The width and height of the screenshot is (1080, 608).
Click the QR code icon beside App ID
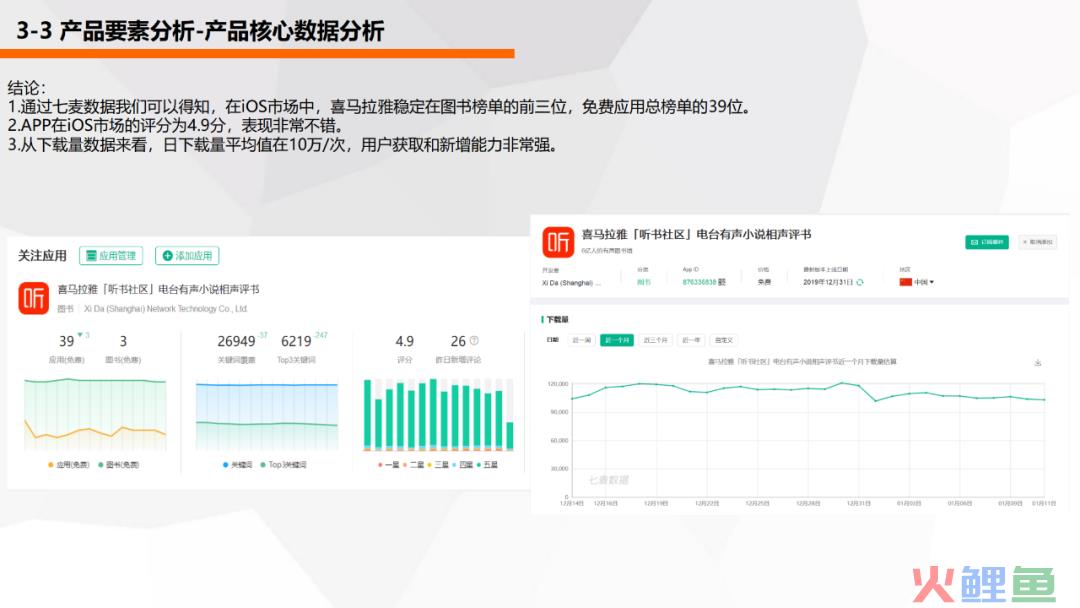722,282
